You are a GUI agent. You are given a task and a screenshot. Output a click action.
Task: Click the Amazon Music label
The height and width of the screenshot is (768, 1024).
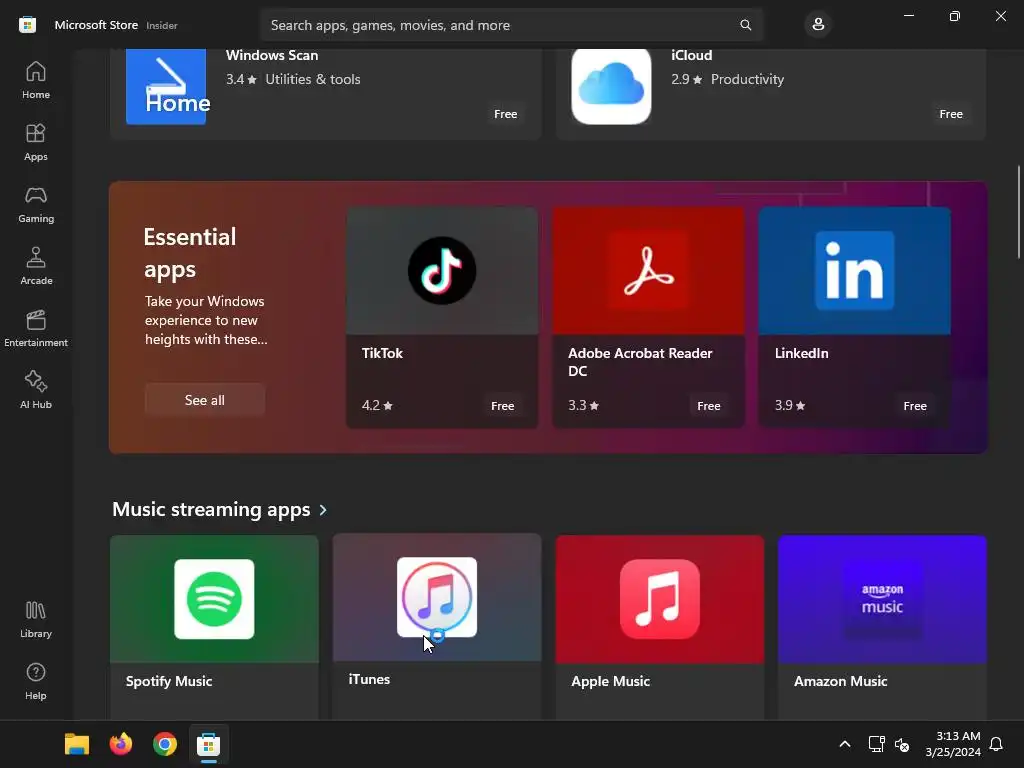point(840,681)
